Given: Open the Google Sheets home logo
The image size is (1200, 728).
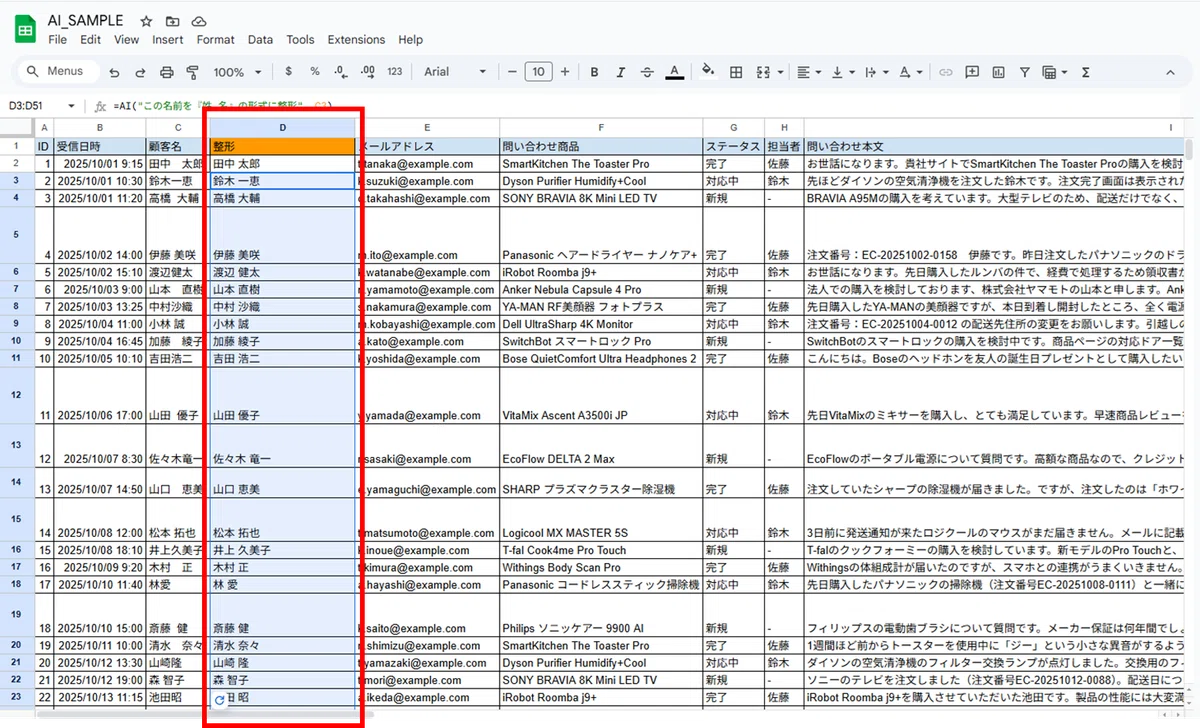Looking at the screenshot, I should 25,29.
